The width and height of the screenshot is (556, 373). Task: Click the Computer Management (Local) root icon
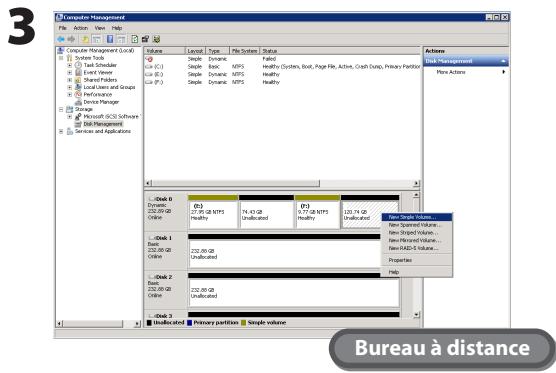[61, 51]
